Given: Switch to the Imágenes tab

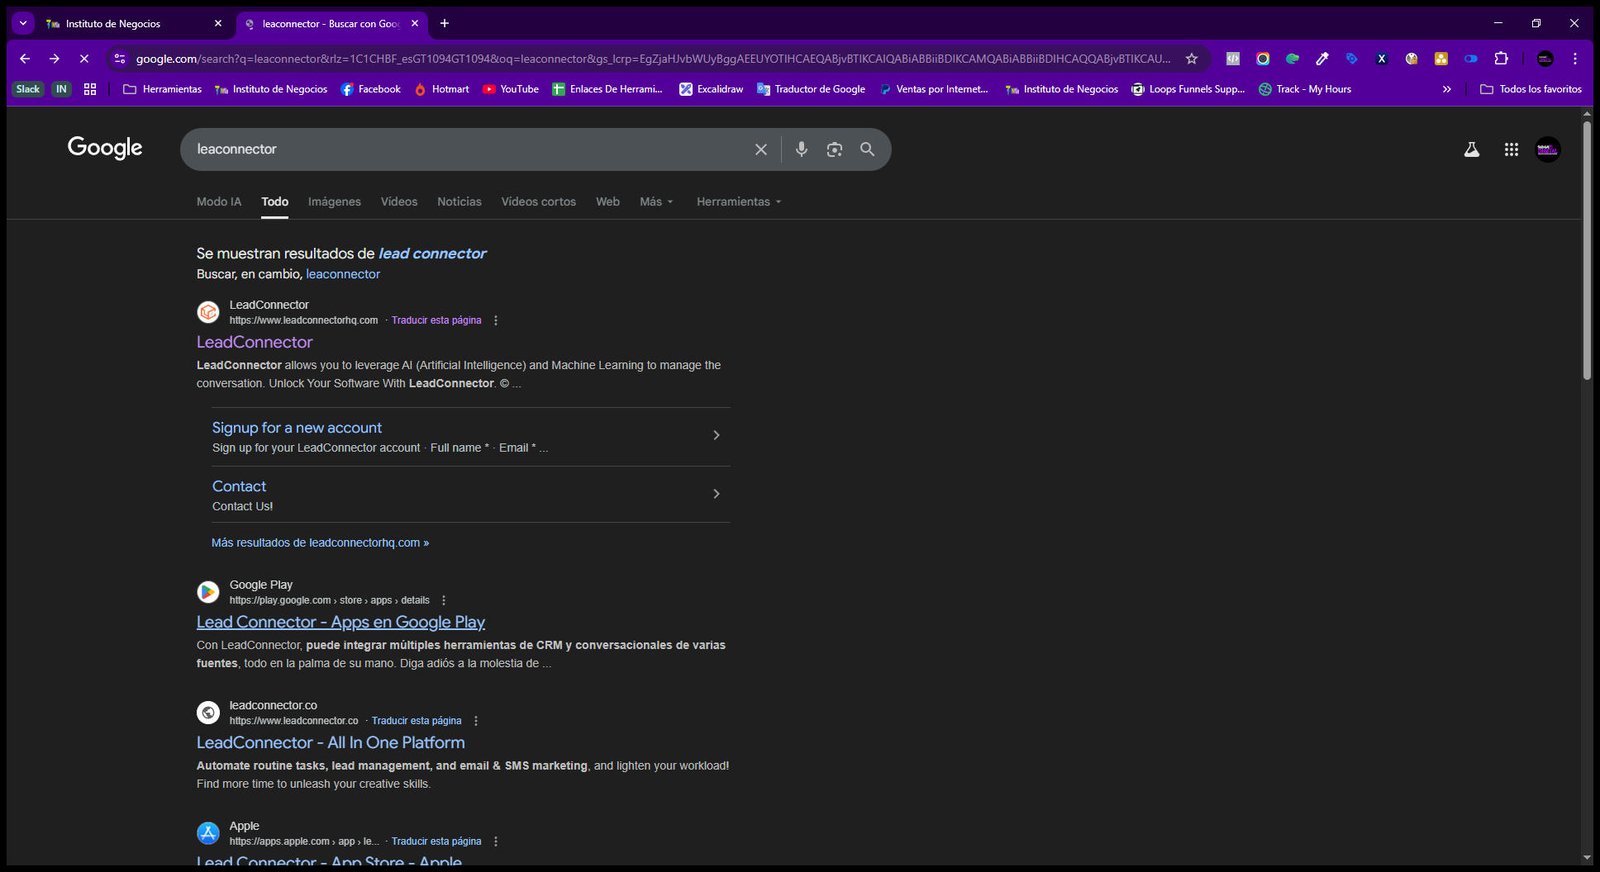Looking at the screenshot, I should tap(334, 202).
